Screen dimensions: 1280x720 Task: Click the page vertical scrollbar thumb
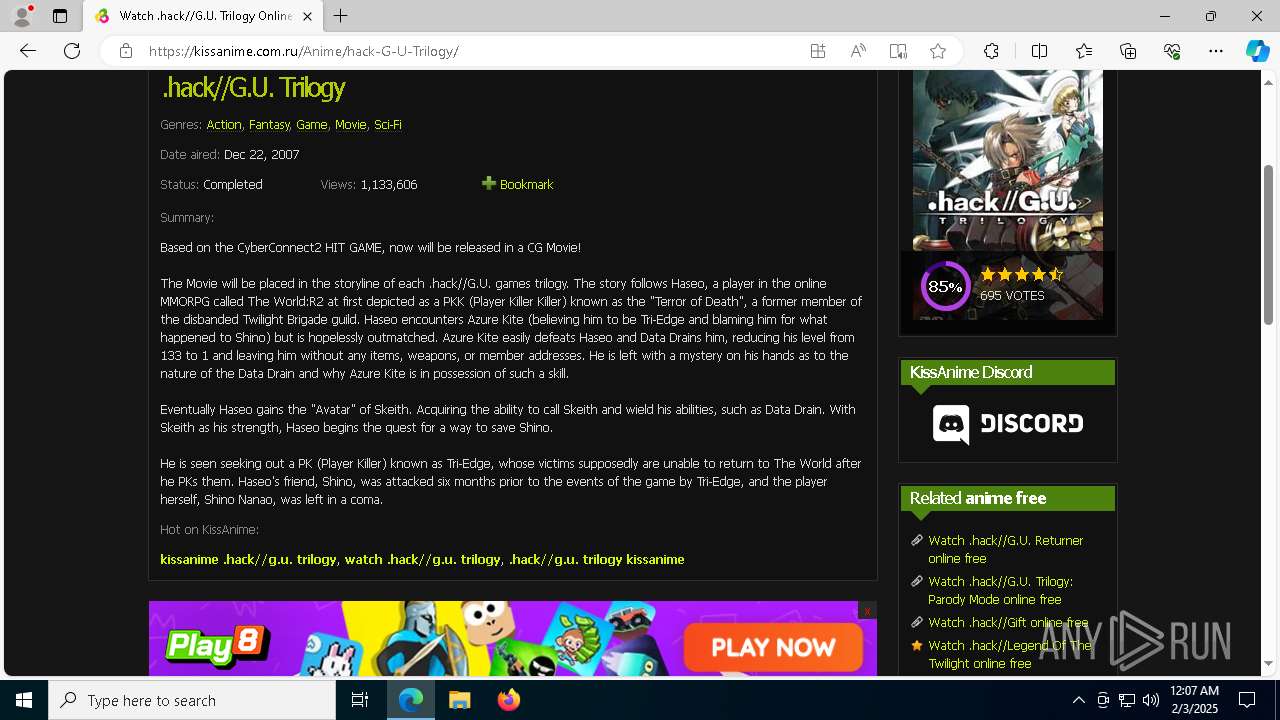1268,244
